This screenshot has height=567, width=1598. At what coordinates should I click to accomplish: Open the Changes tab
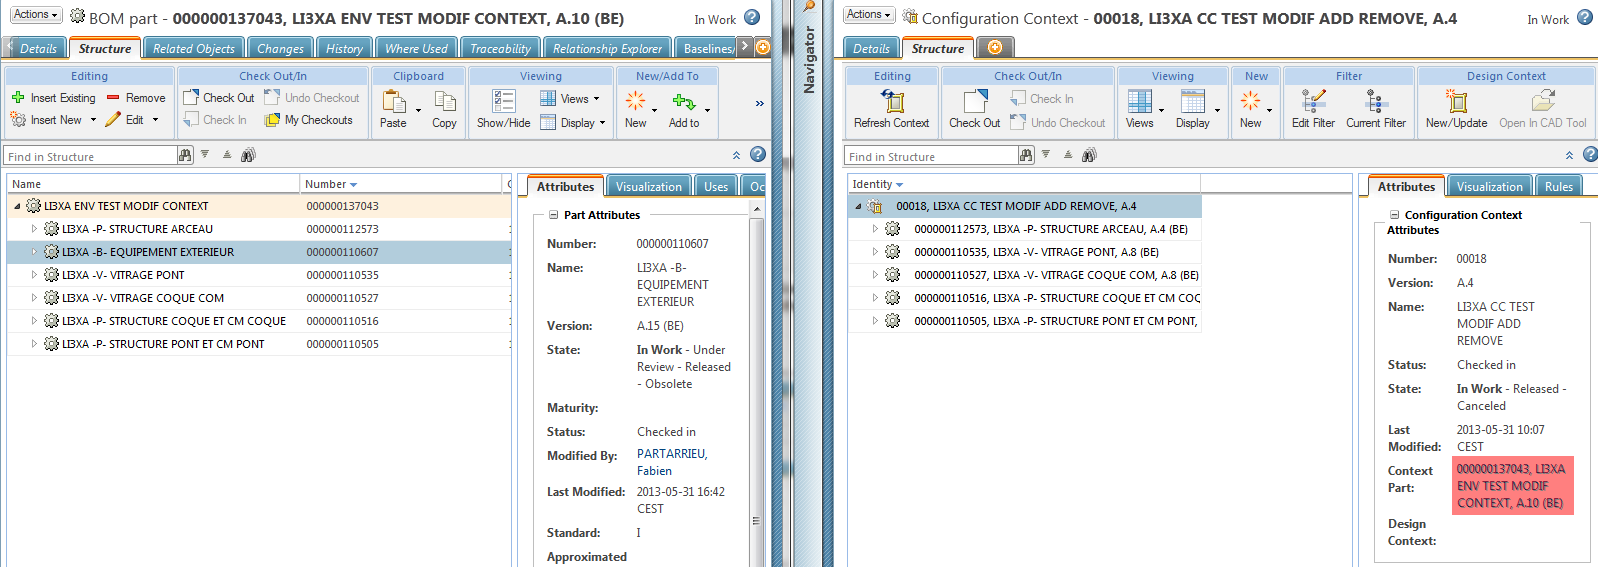(x=280, y=48)
